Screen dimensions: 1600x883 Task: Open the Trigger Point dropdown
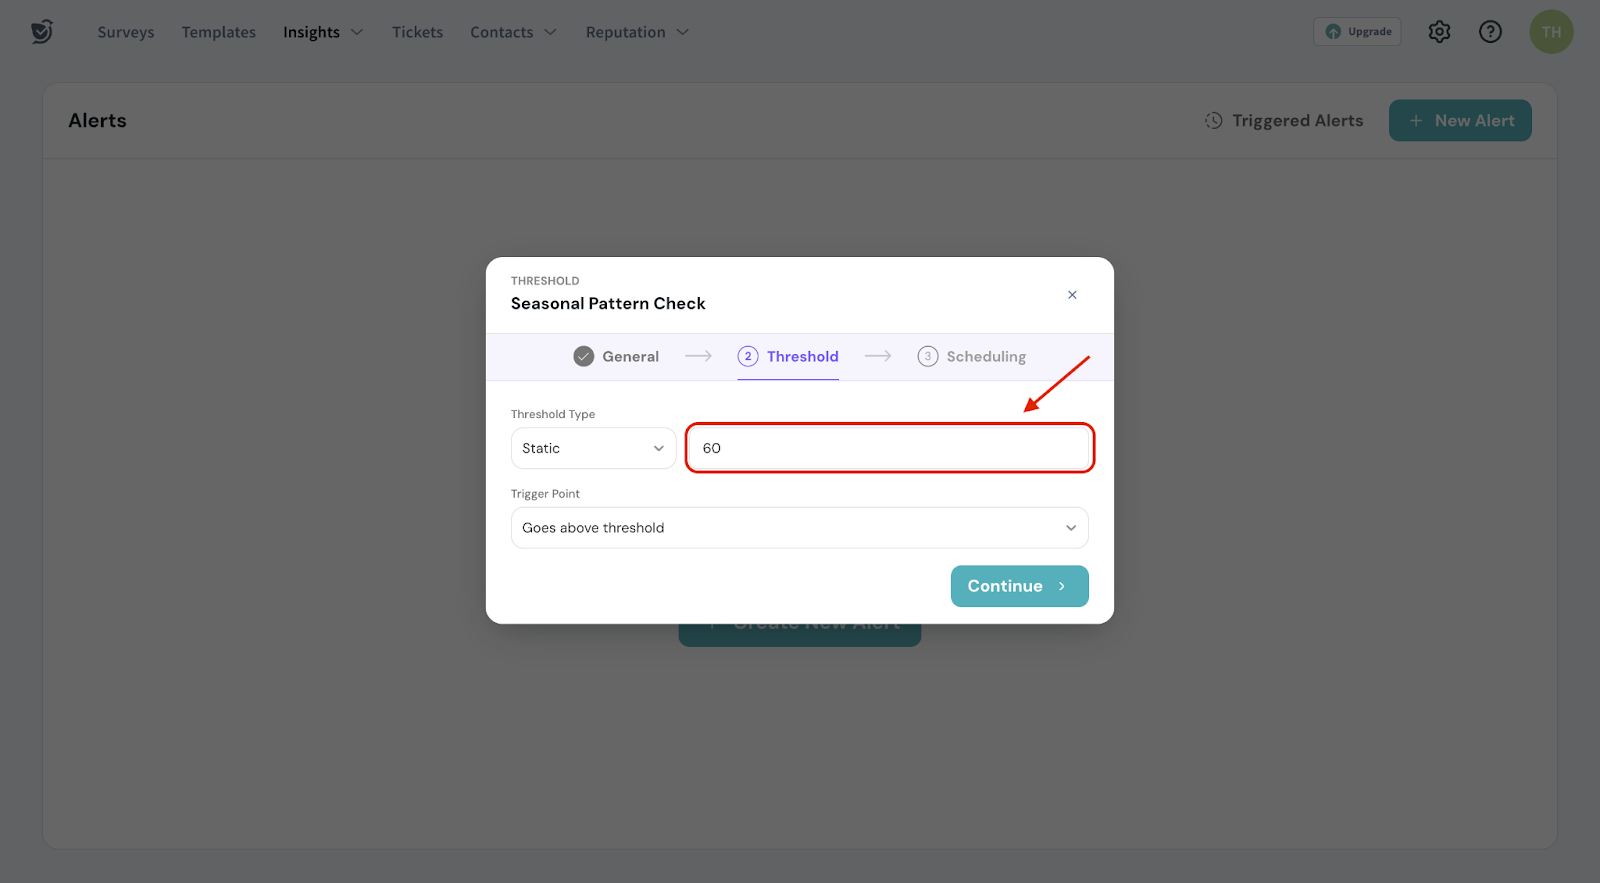[799, 528]
